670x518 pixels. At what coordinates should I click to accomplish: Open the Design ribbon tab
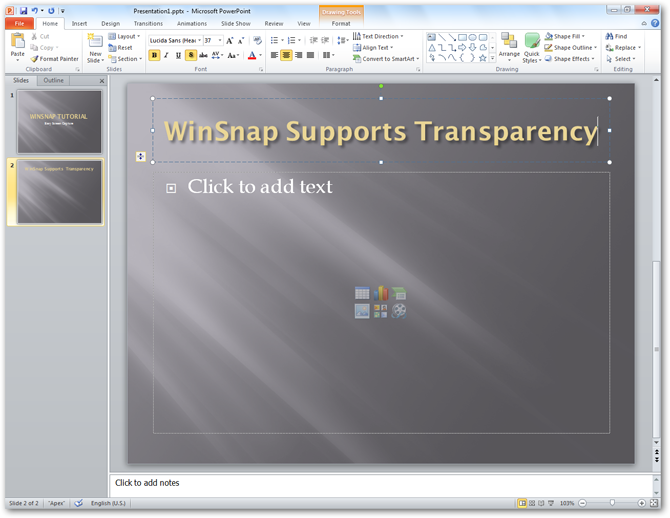pyautogui.click(x=111, y=24)
